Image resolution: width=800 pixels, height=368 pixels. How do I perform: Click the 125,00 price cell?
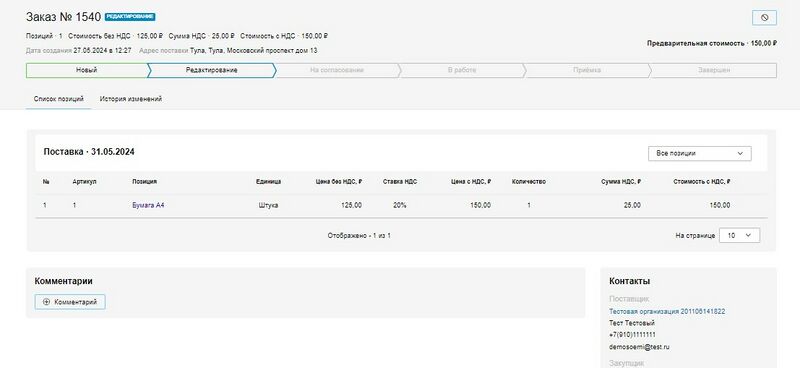351,205
